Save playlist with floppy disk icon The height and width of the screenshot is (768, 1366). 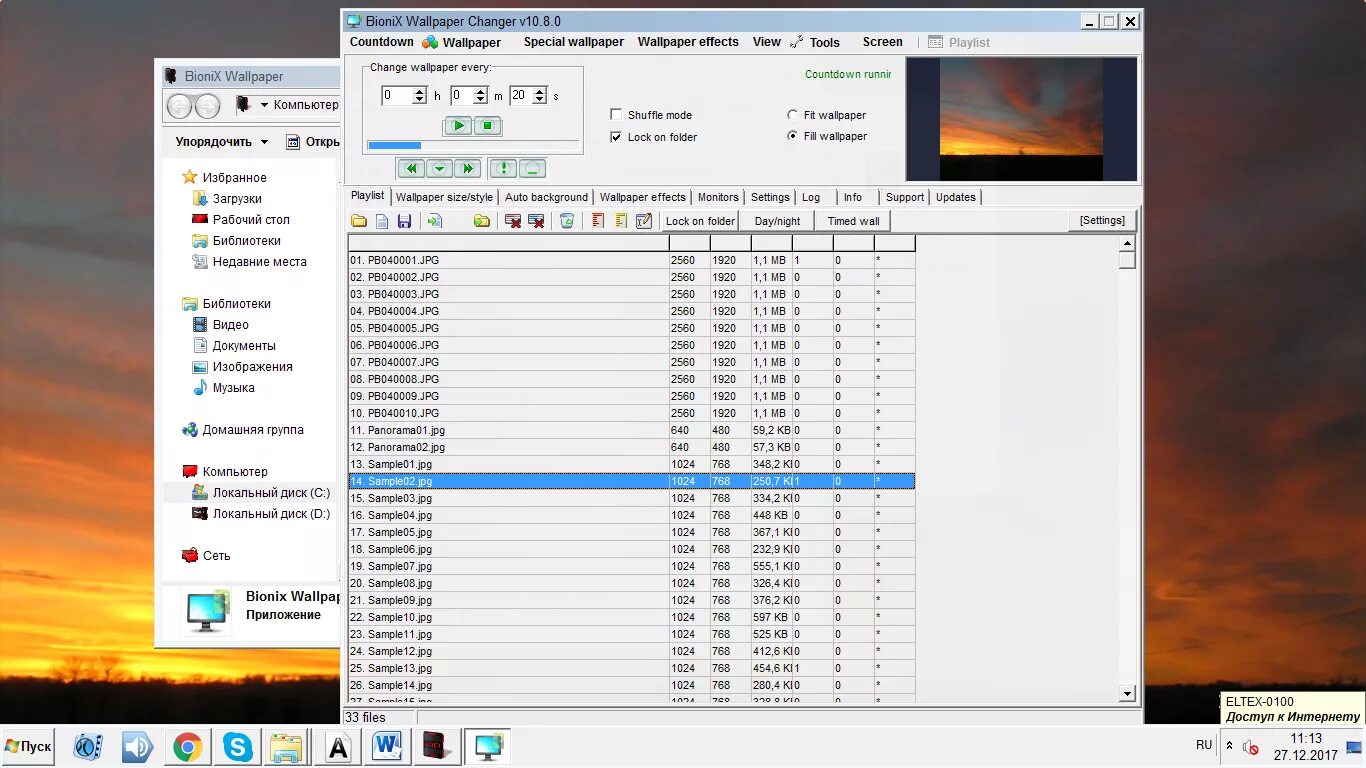404,221
